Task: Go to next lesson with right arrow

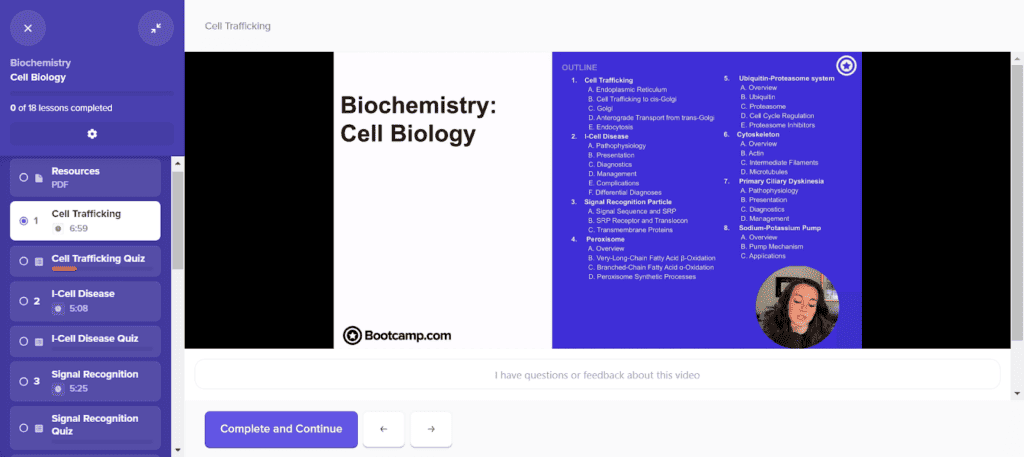Action: point(431,429)
